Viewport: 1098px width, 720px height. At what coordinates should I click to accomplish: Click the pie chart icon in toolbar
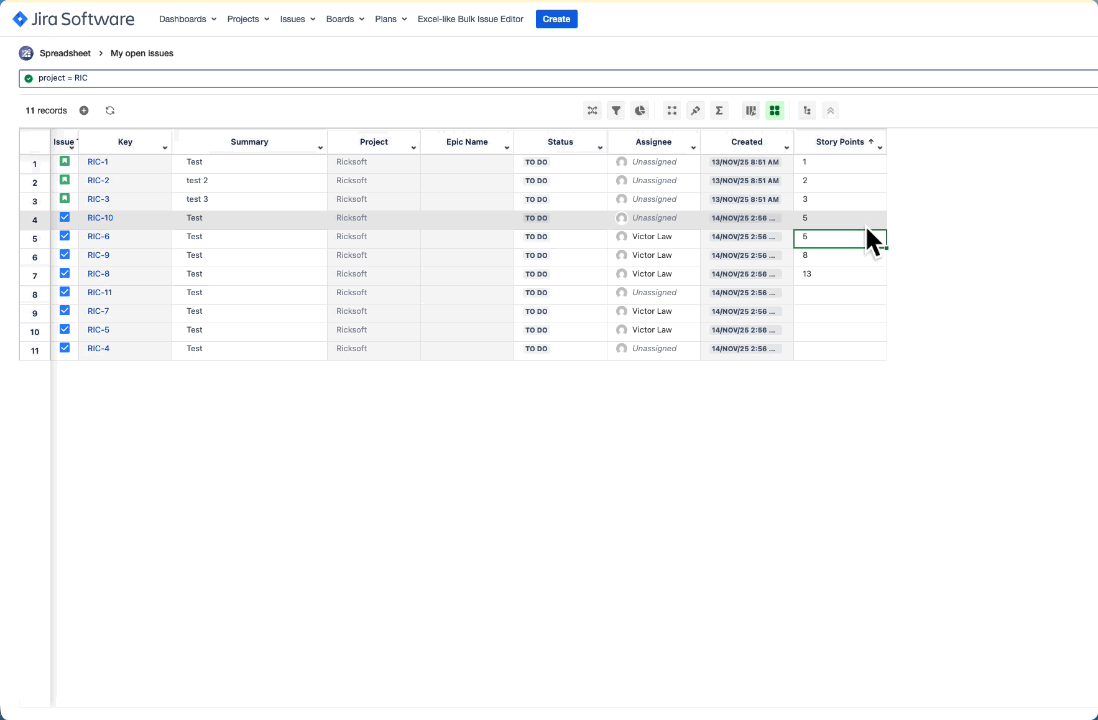(x=640, y=110)
